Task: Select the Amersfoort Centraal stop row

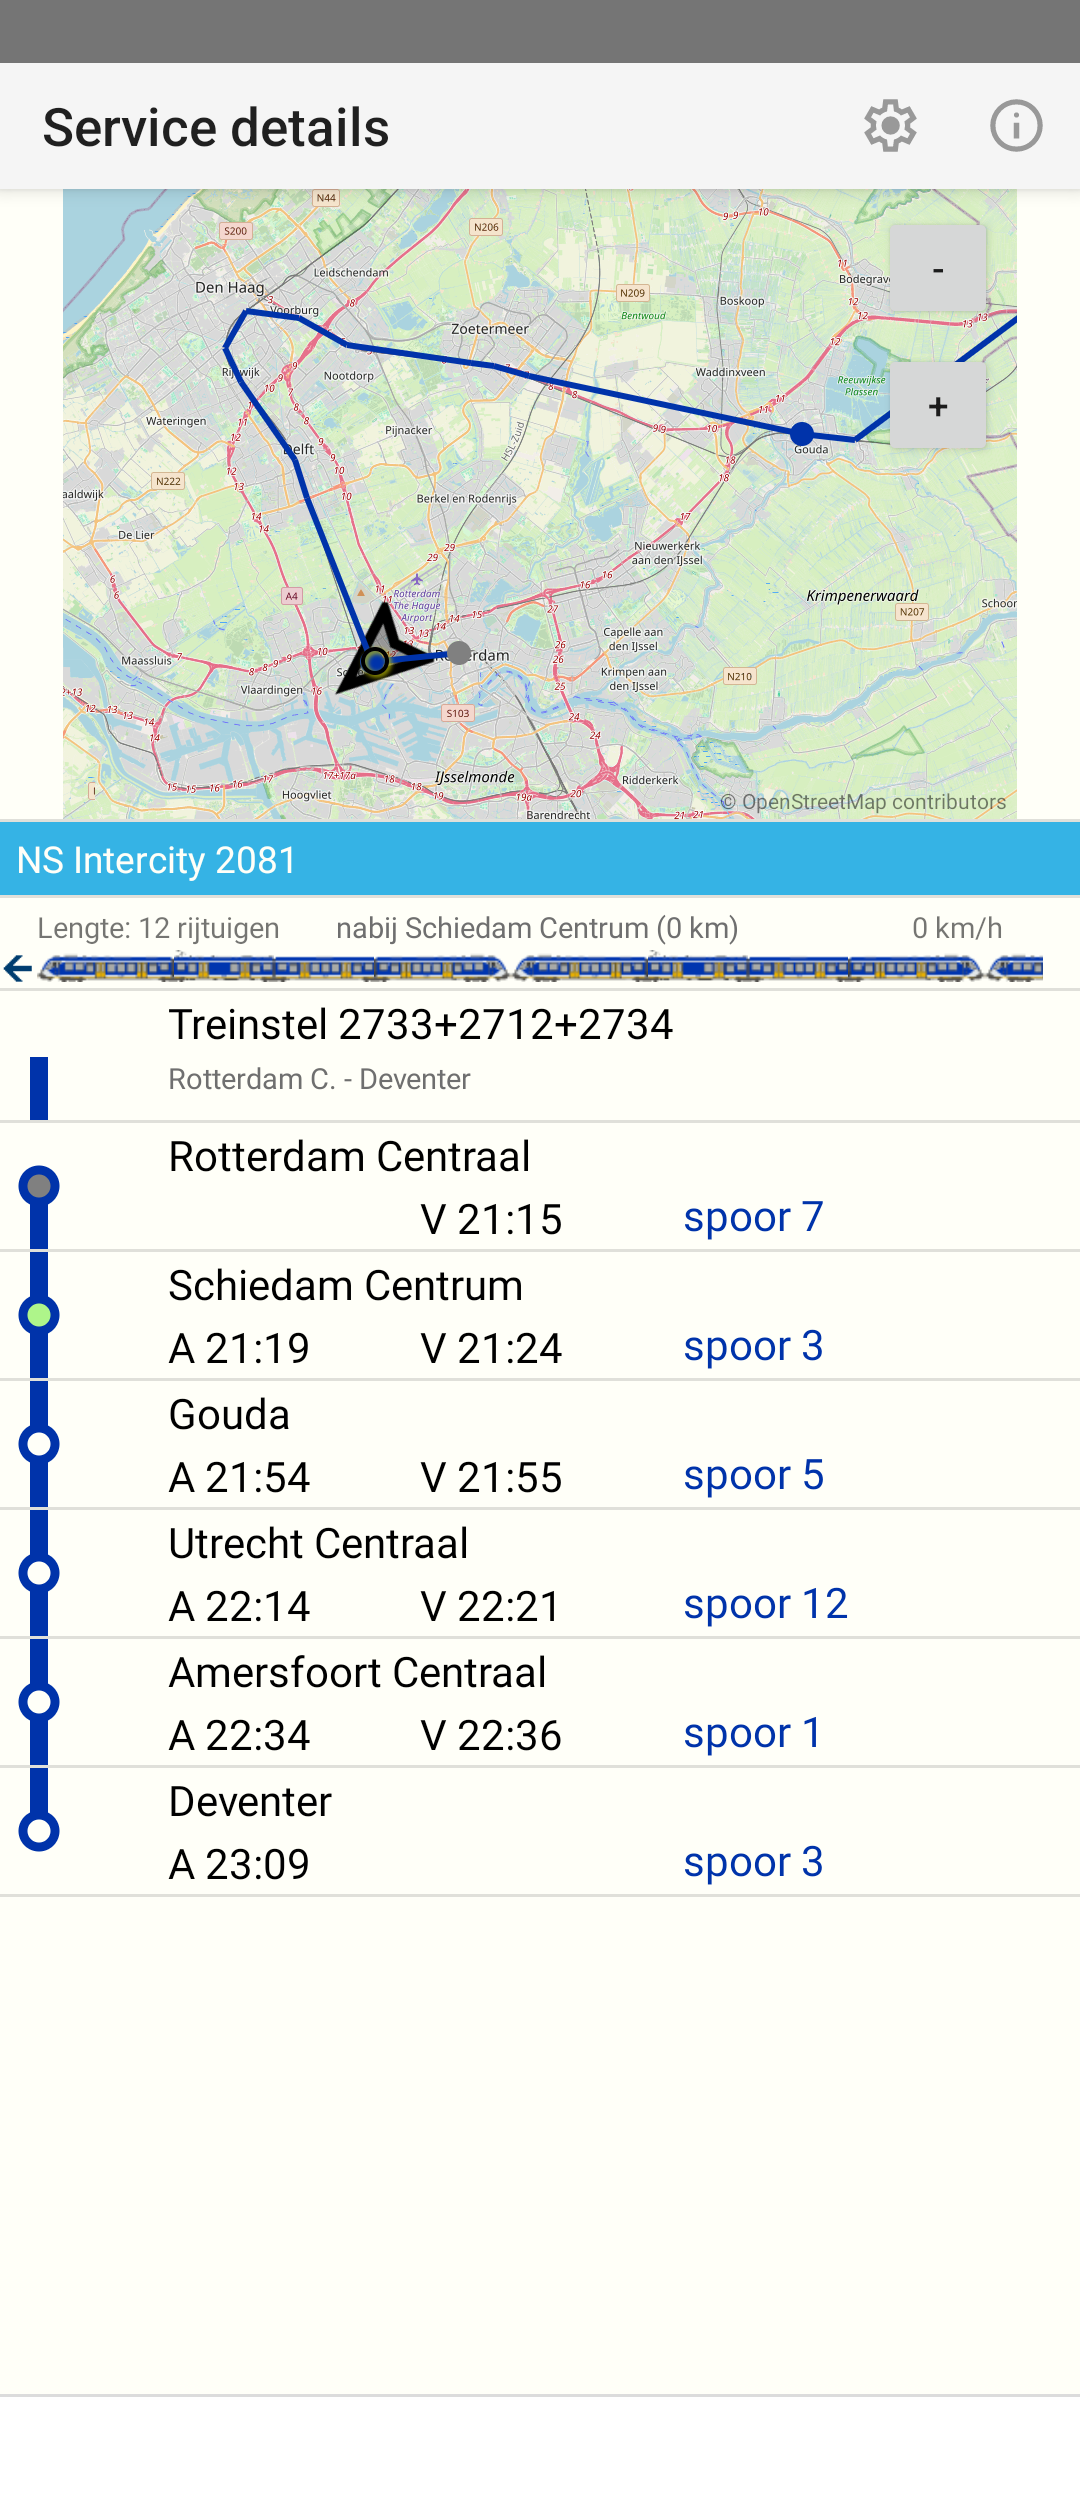Action: pyautogui.click(x=540, y=1703)
